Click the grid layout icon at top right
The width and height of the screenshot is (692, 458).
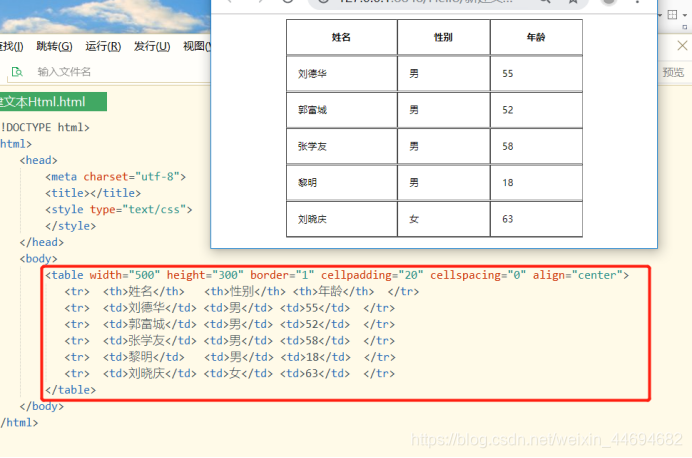tap(672, 15)
